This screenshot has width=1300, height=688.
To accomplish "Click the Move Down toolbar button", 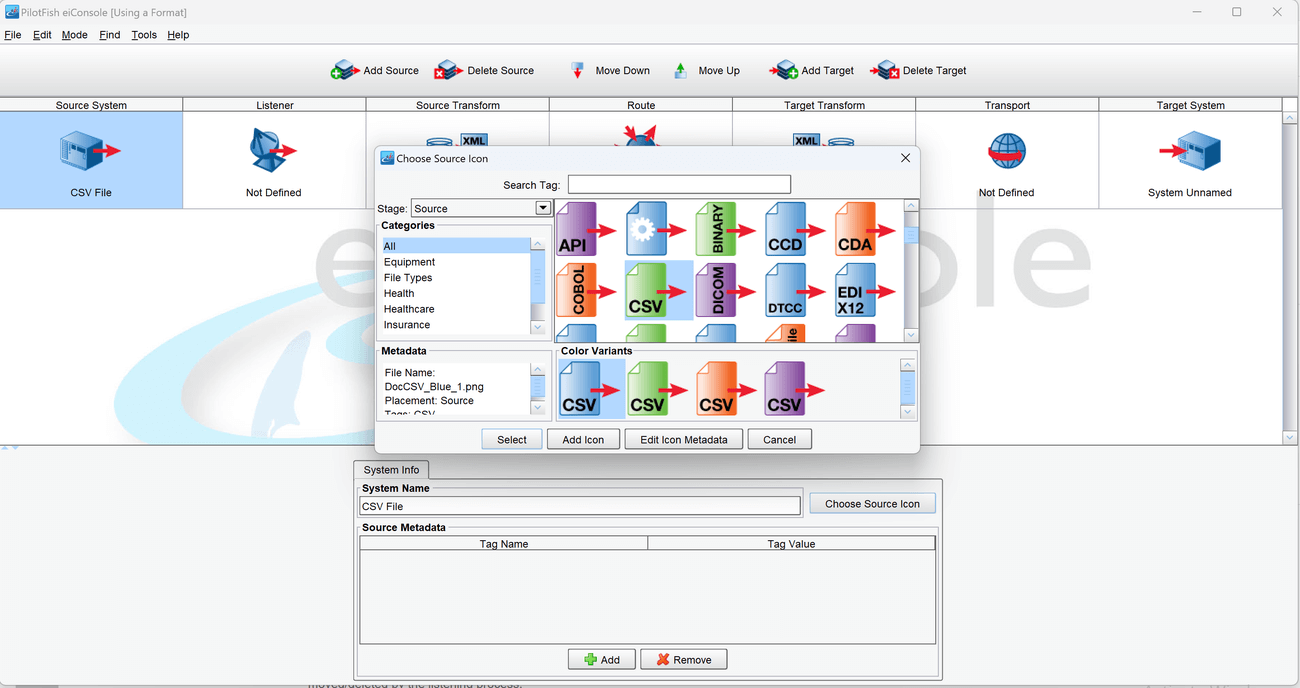I will coord(609,71).
